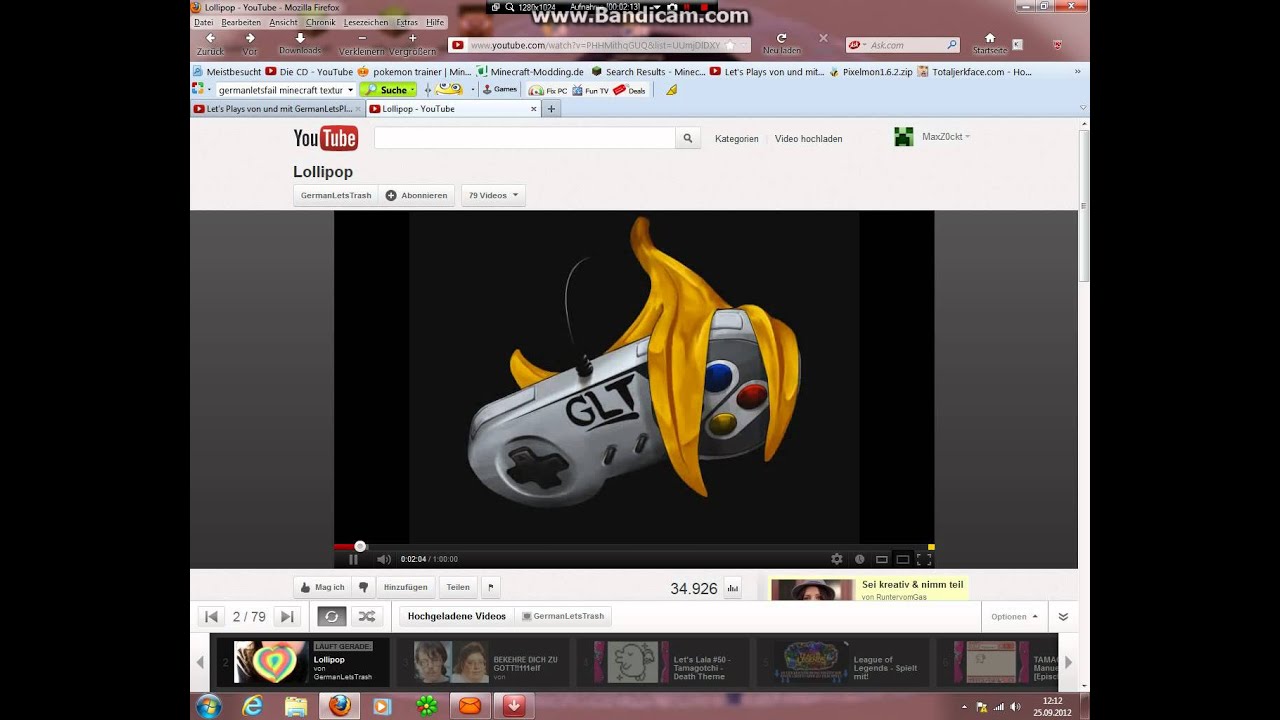Image resolution: width=1280 pixels, height=720 pixels.
Task: Open the Datei menu
Action: pyautogui.click(x=203, y=22)
